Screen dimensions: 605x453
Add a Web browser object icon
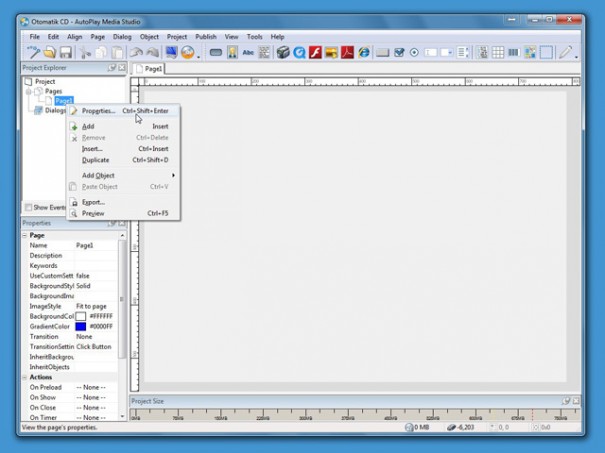[363, 52]
